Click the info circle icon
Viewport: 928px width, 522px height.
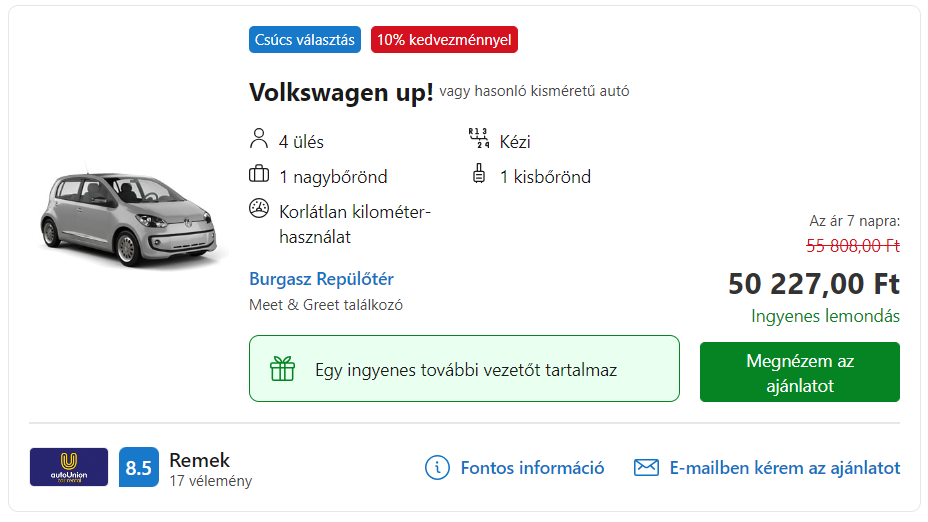coord(437,468)
